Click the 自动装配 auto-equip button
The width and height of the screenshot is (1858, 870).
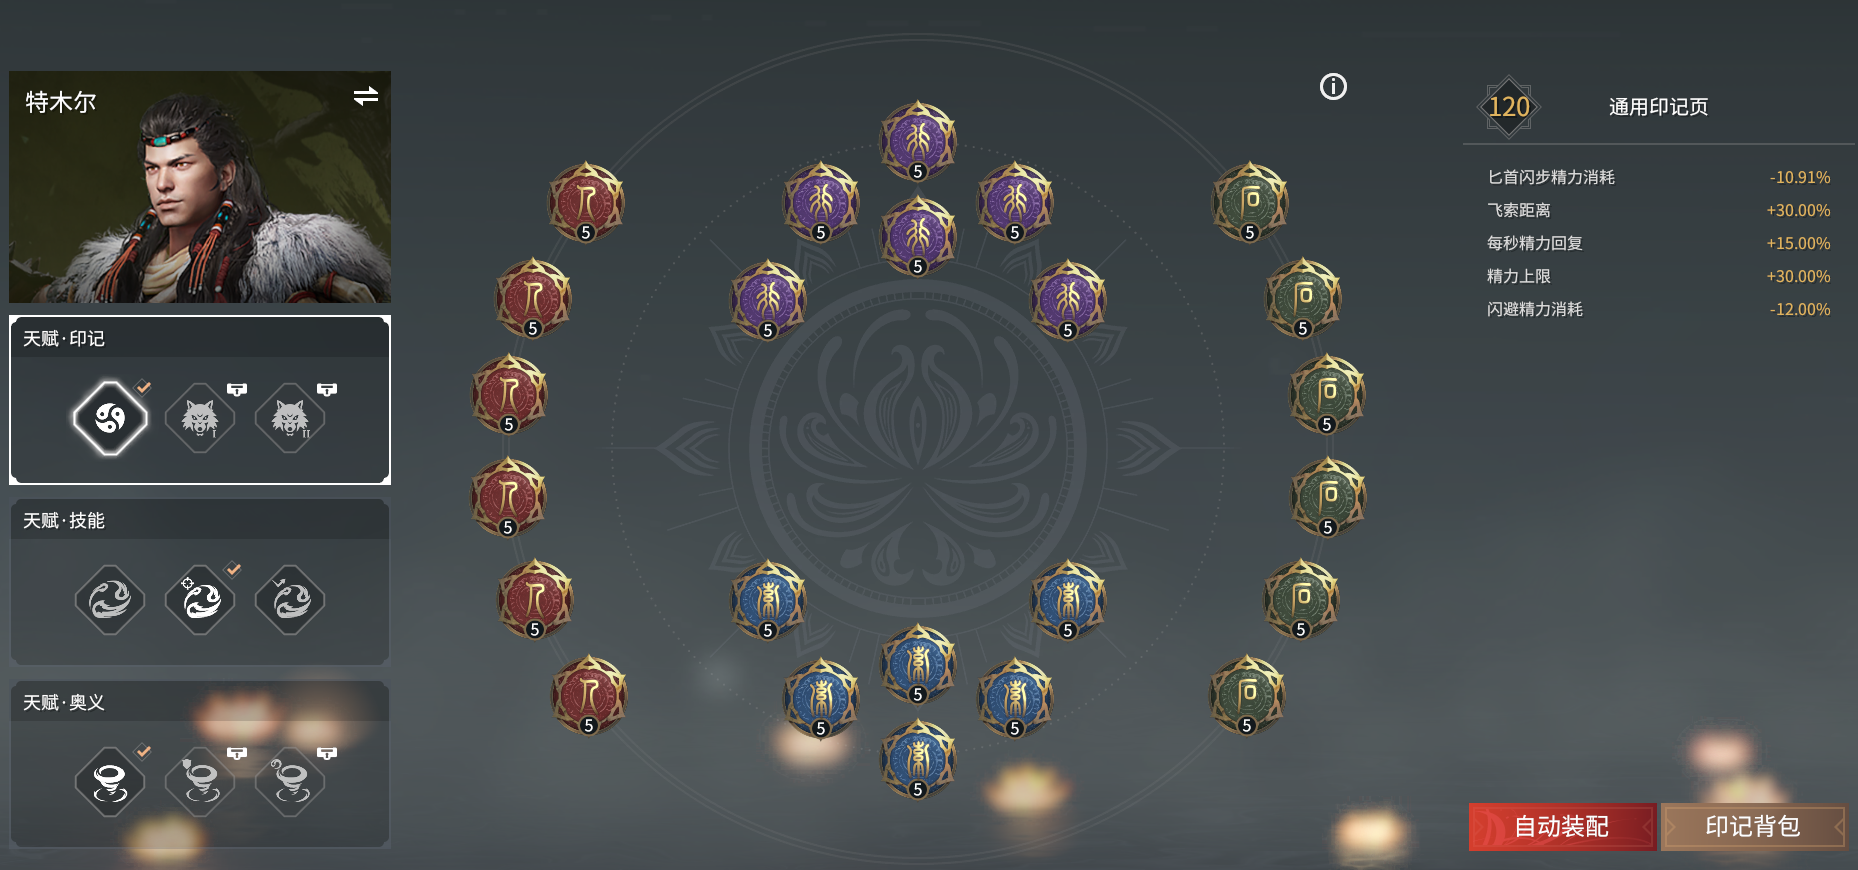tap(1562, 827)
